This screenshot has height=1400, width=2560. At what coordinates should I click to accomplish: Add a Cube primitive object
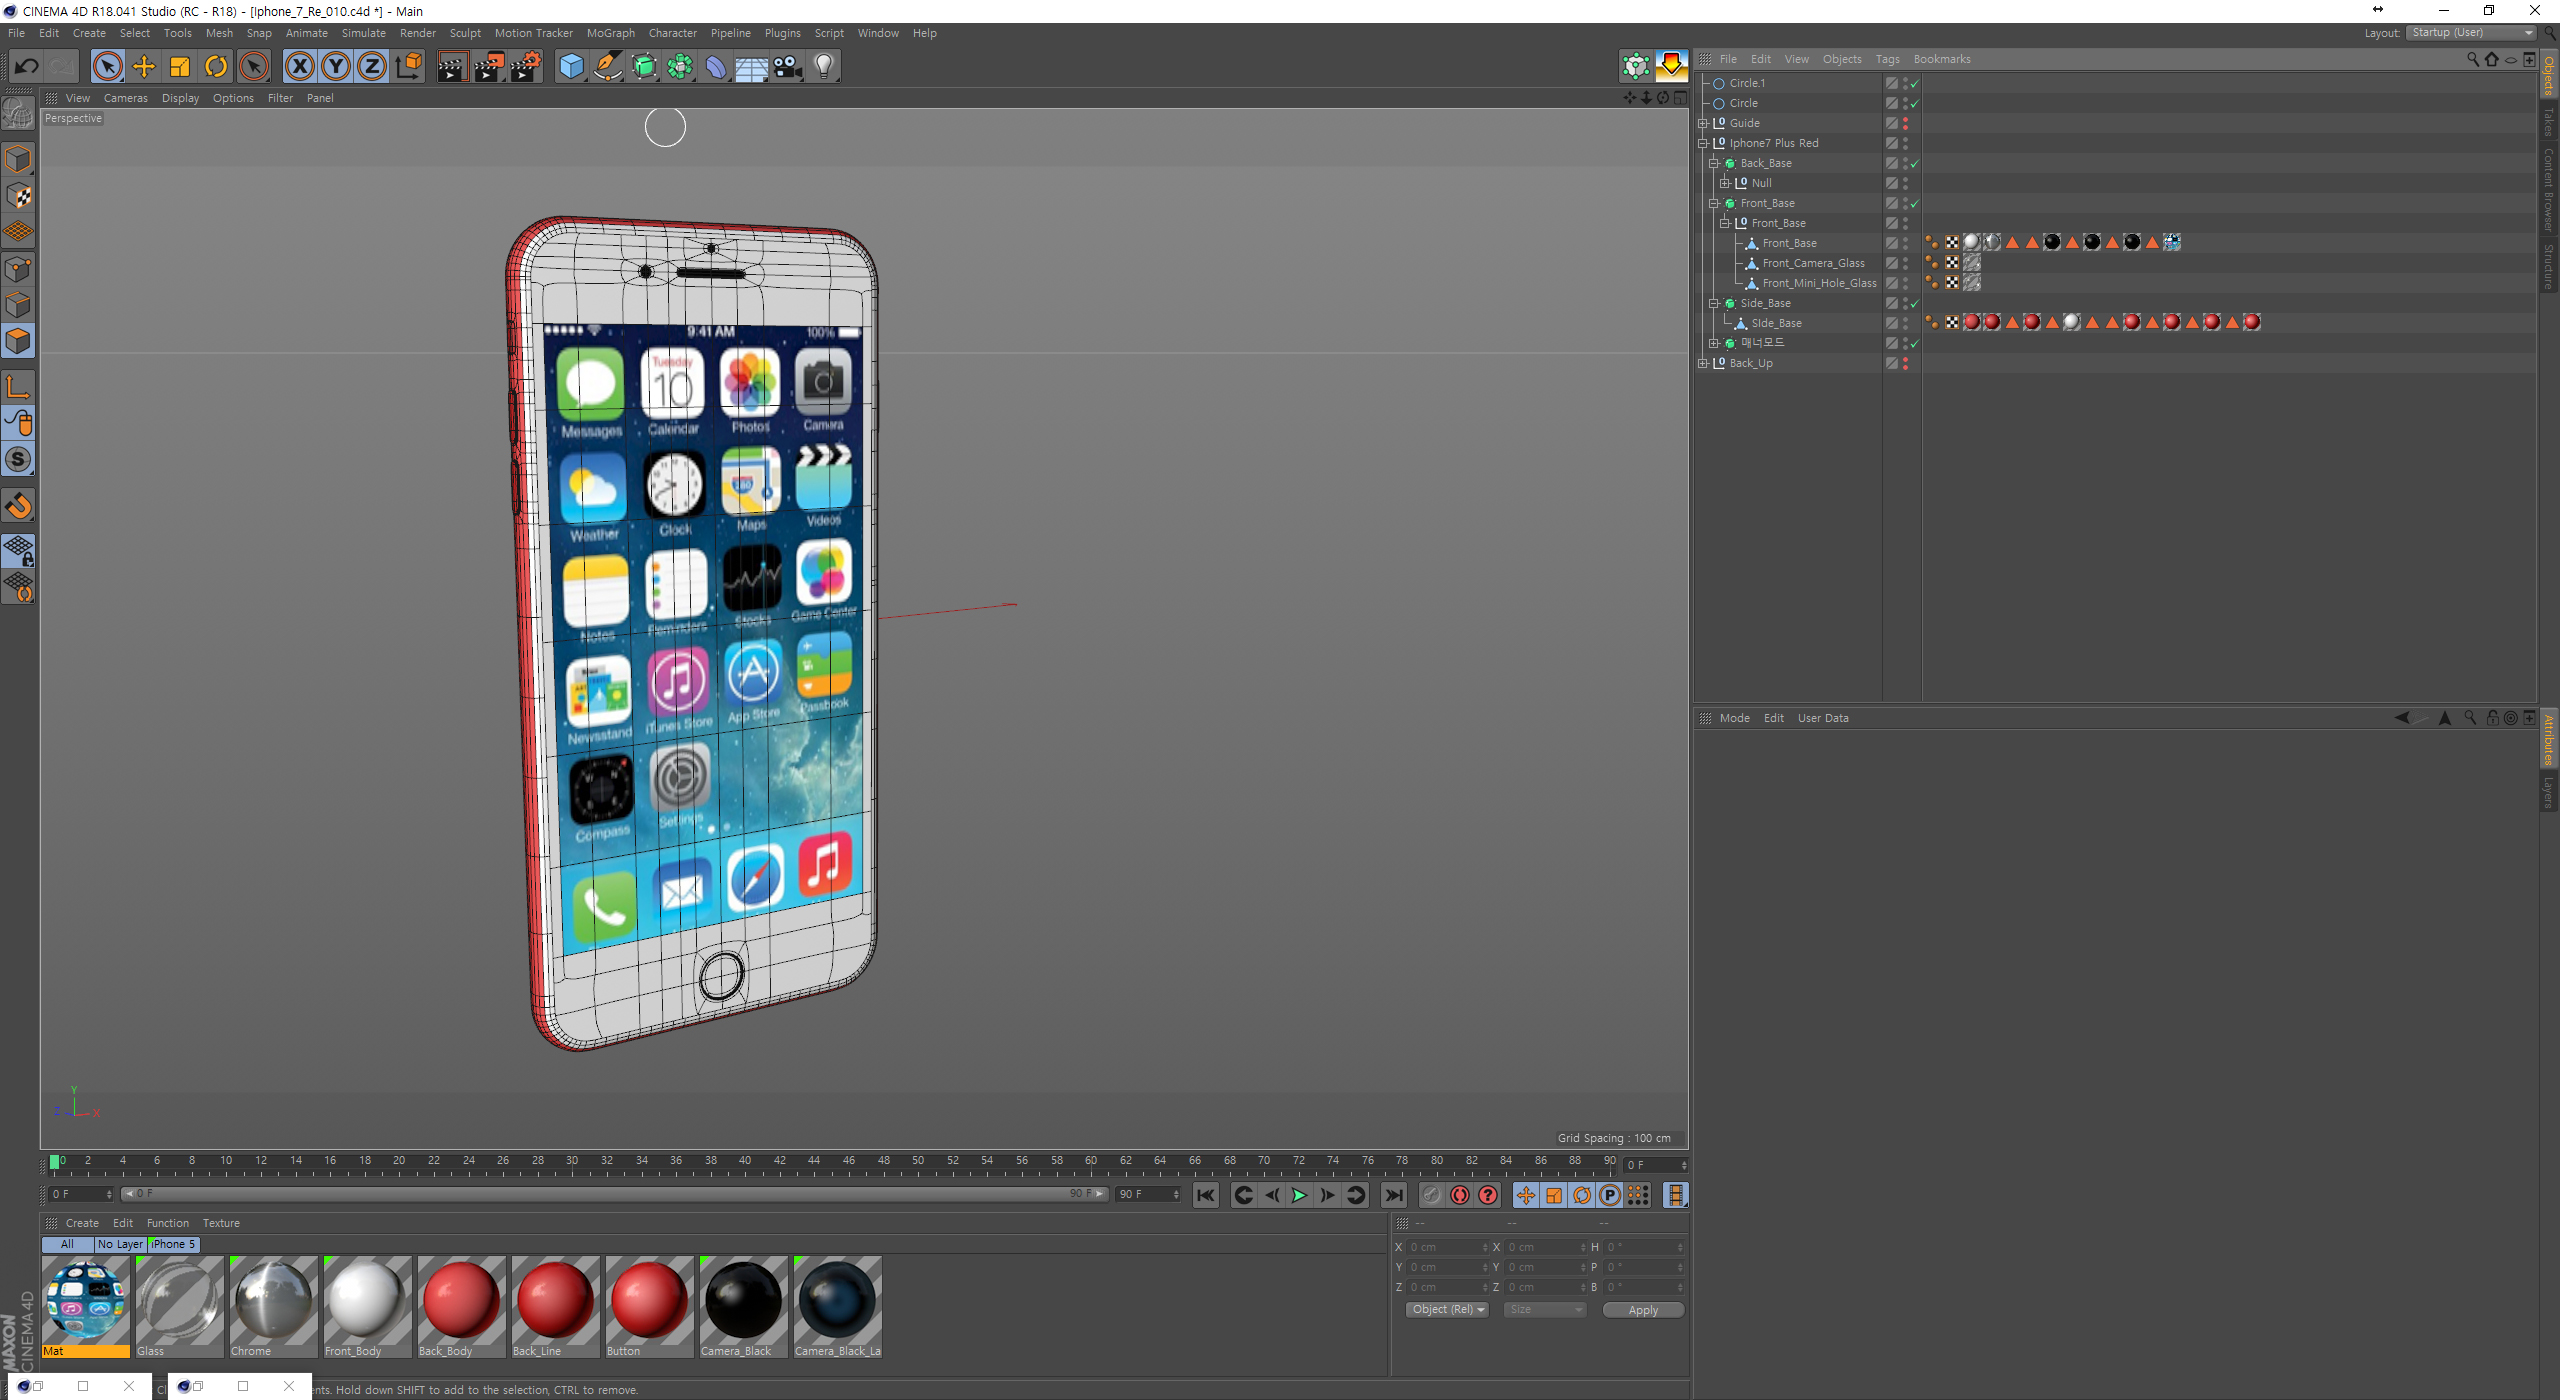(x=571, y=67)
